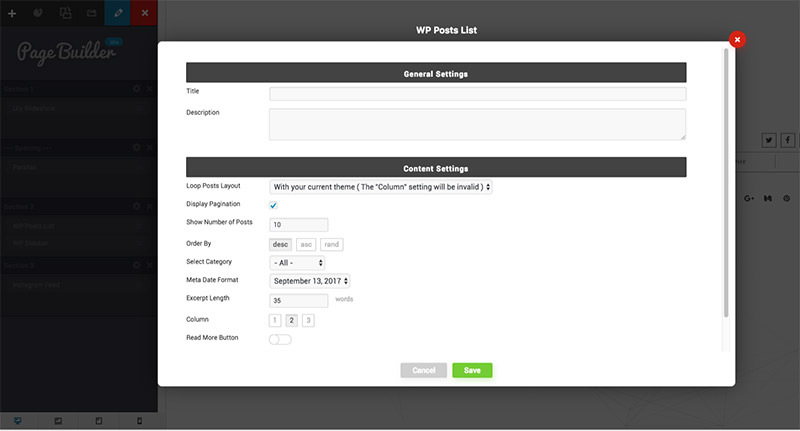Enable the Read More Button toggle
800x431 pixels.
280,339
